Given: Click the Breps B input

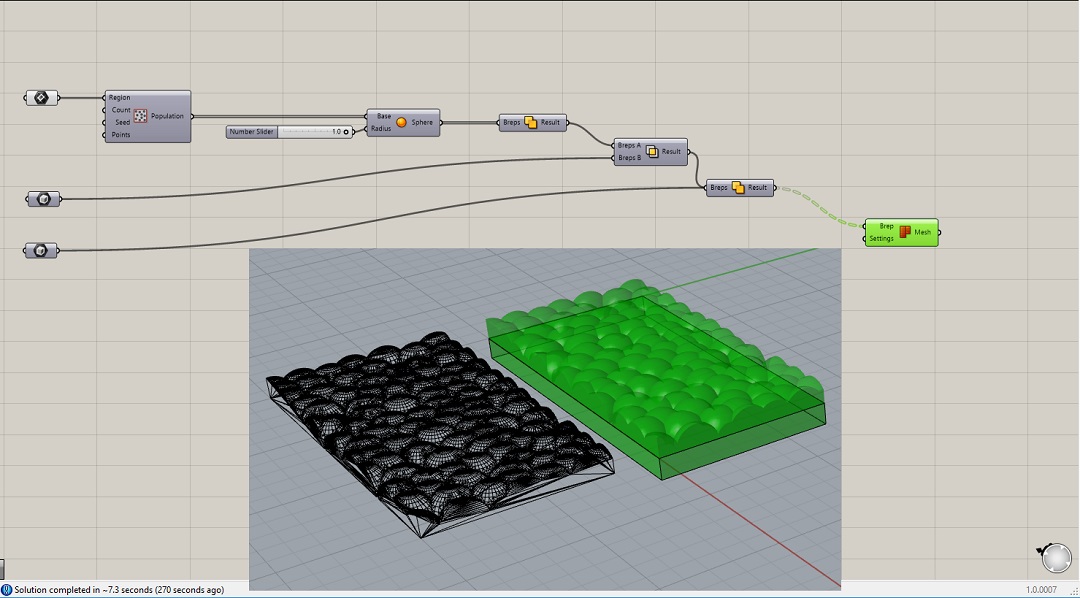Looking at the screenshot, I should point(630,158).
